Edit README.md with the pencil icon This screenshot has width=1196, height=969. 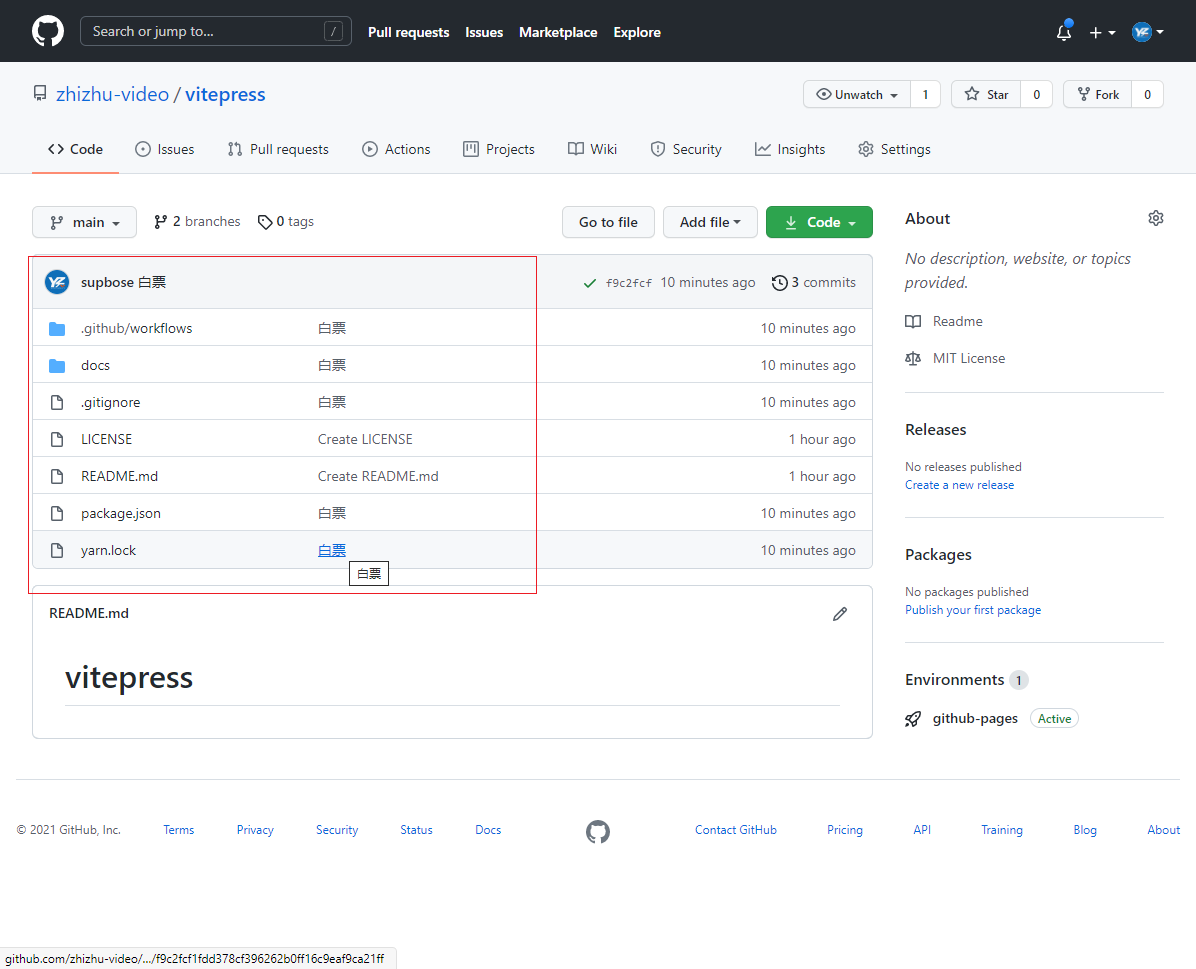840,613
